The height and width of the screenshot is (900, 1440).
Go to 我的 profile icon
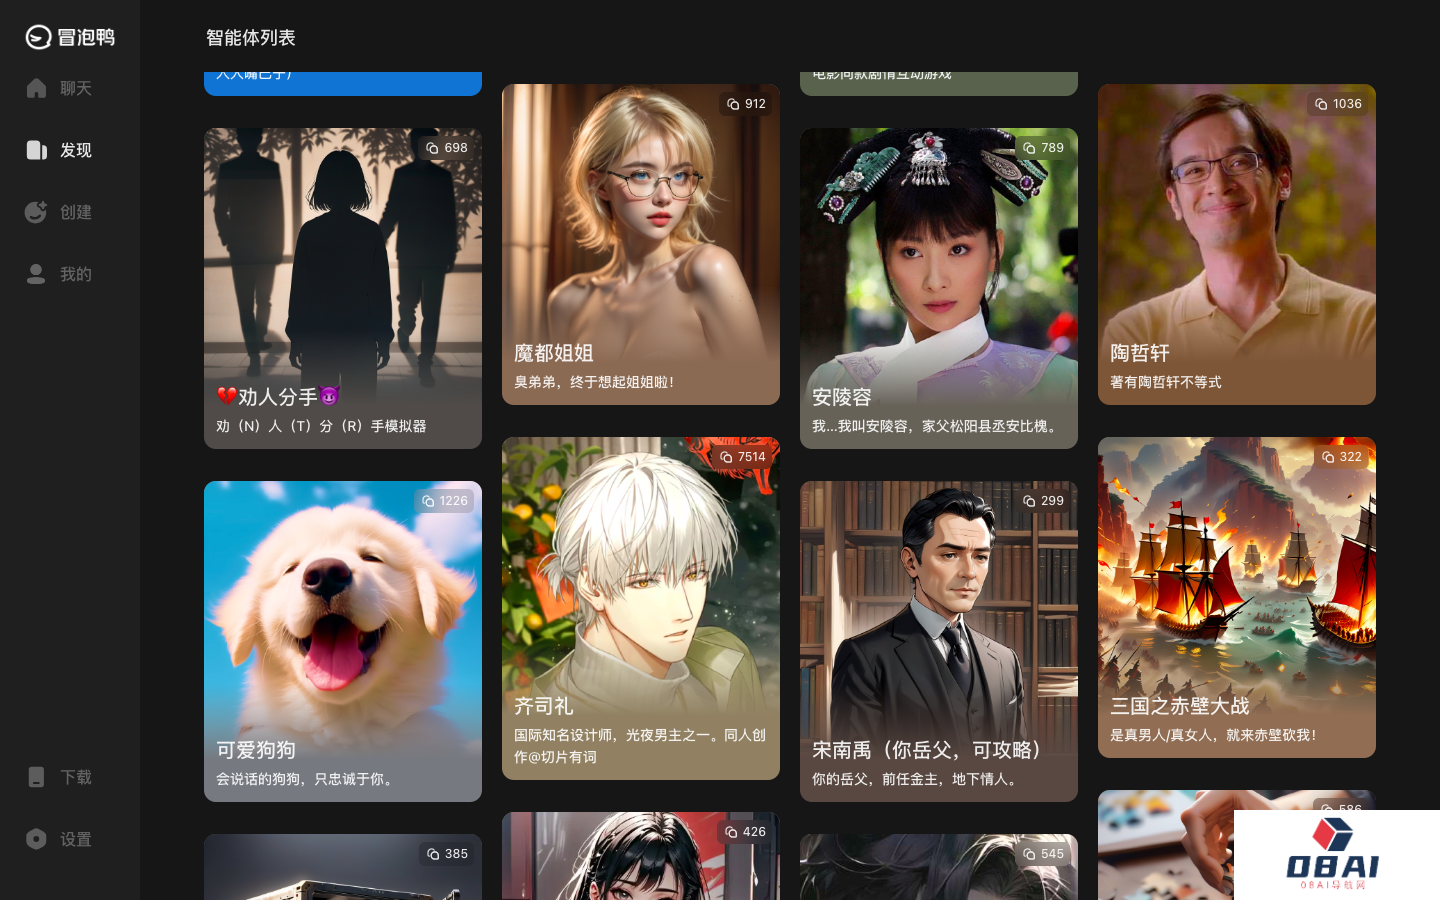point(36,274)
